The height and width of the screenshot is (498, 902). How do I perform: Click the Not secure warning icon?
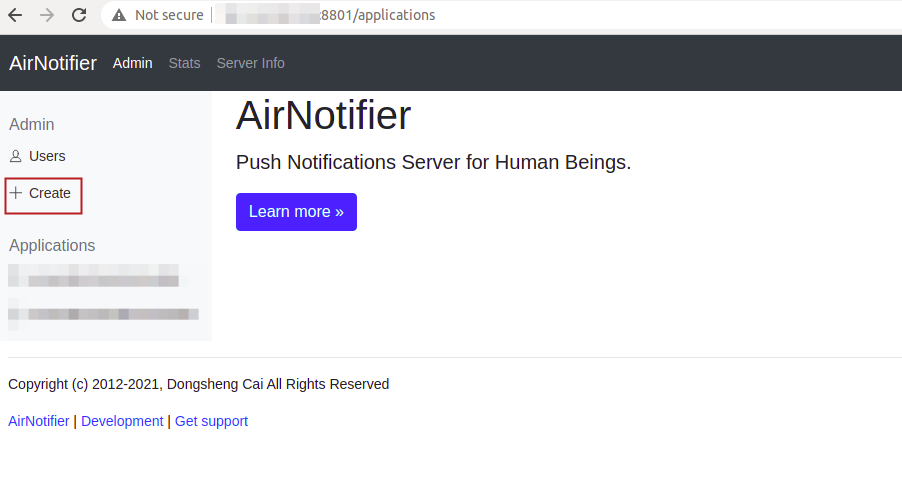[x=119, y=15]
